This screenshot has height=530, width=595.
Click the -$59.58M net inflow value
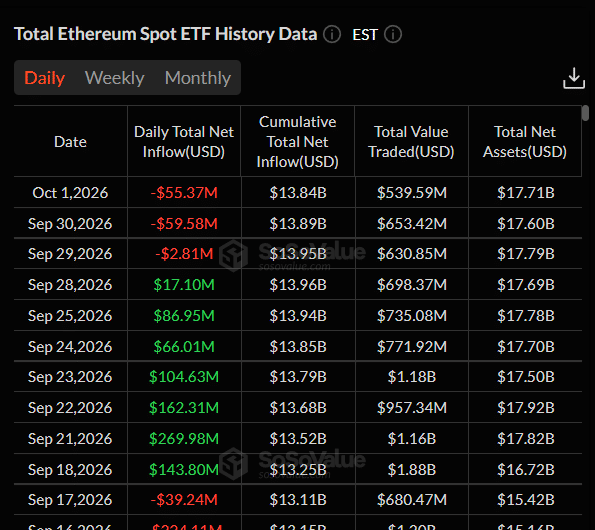[x=184, y=223]
